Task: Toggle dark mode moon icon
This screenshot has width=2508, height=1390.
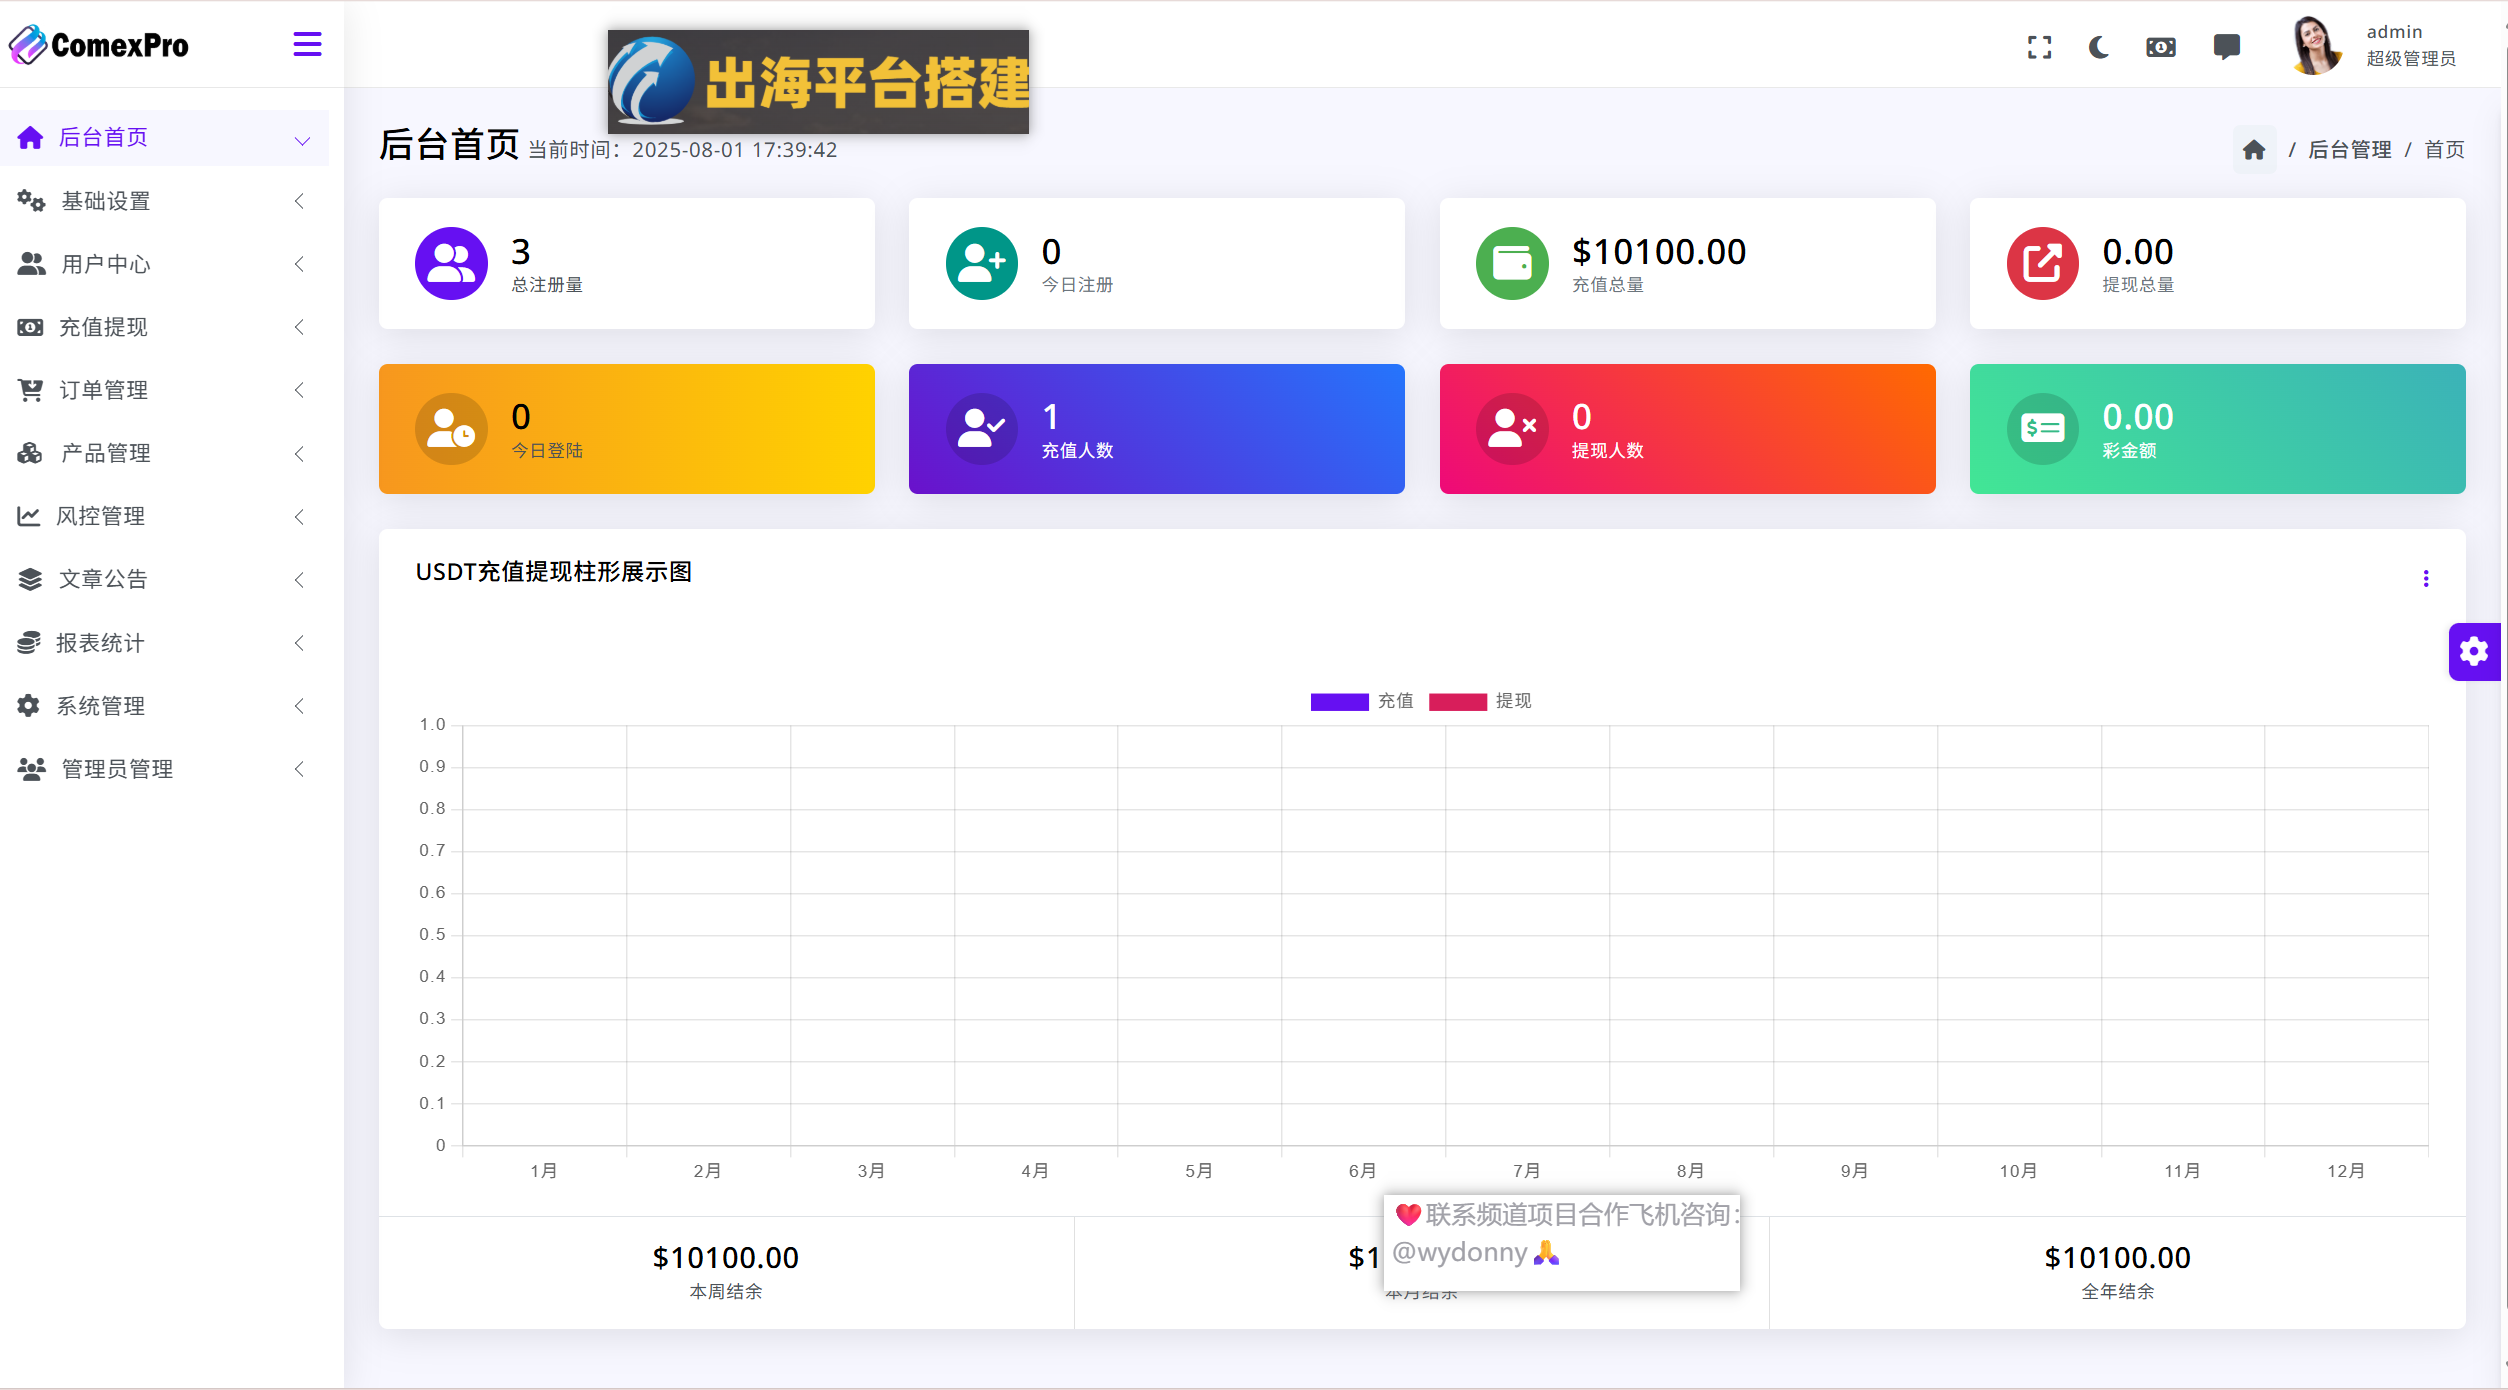Action: tap(2099, 47)
